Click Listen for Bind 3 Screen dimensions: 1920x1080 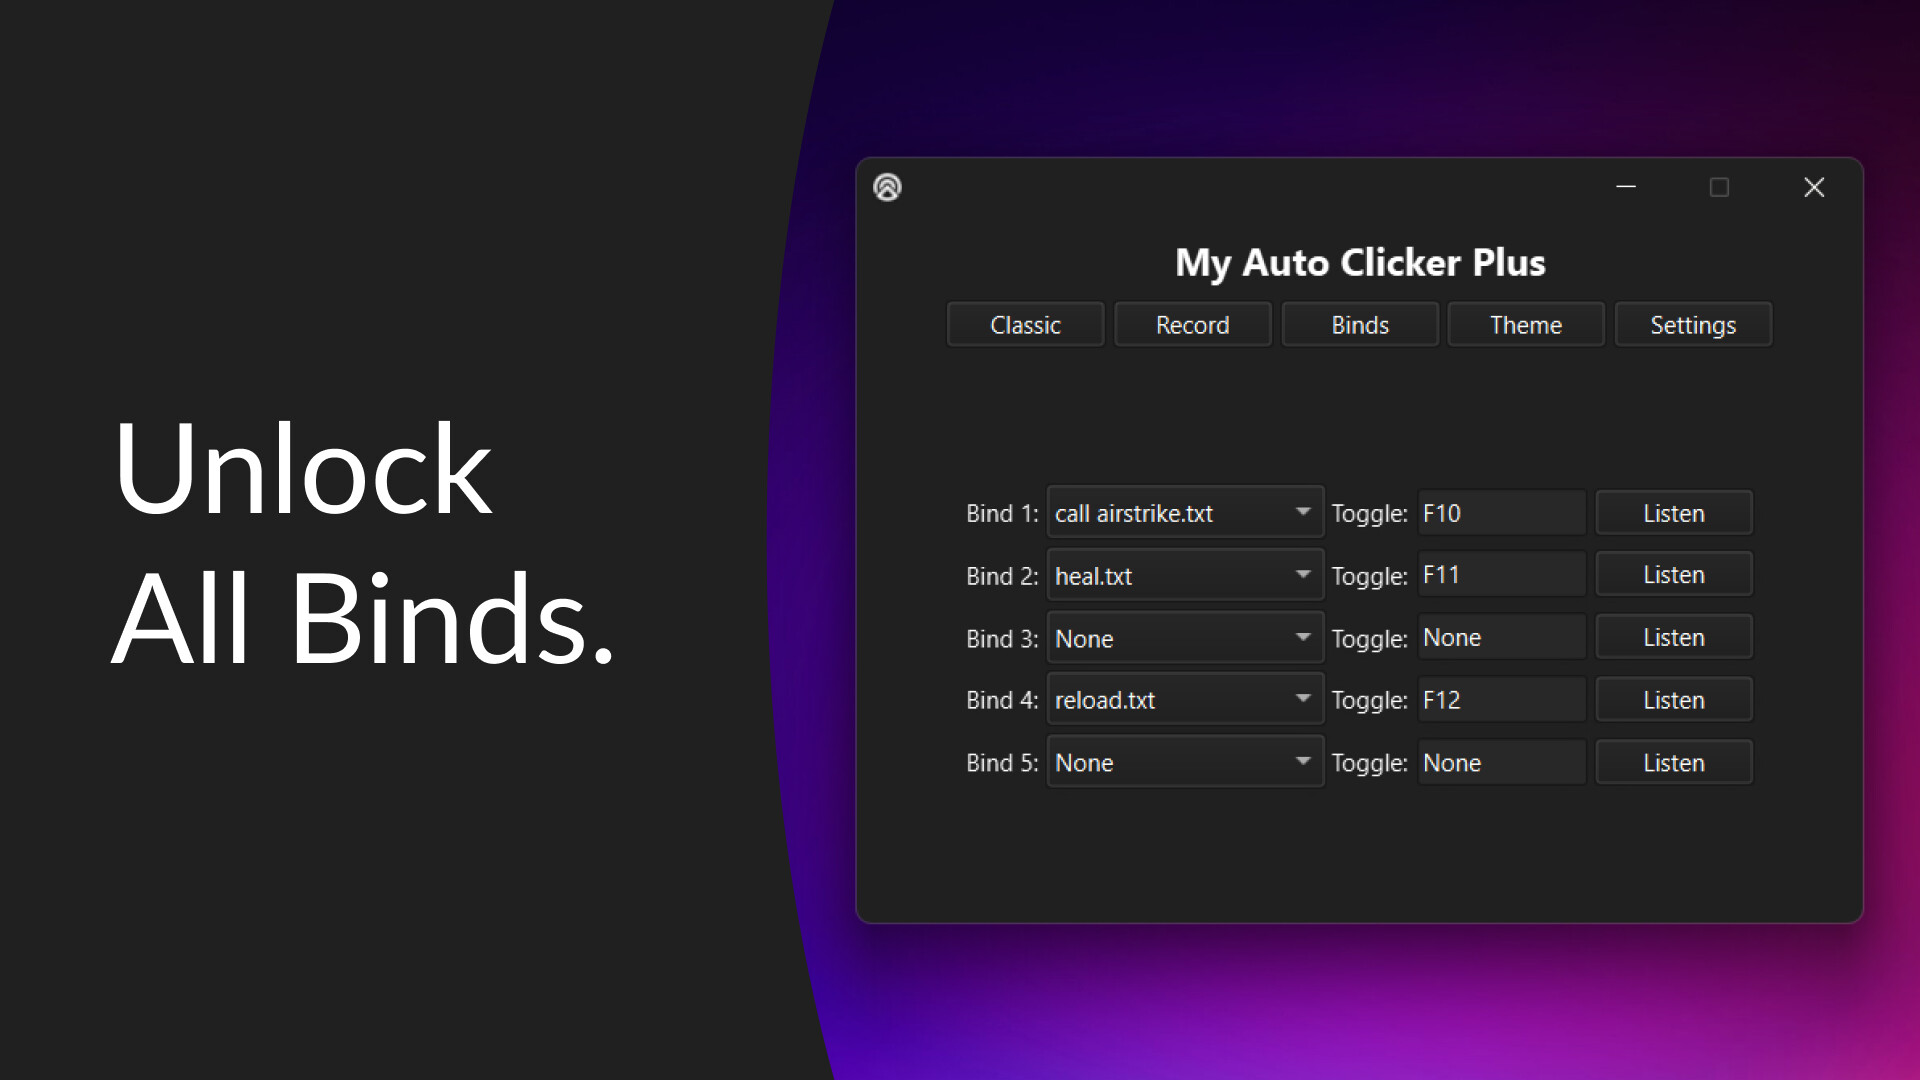pyautogui.click(x=1674, y=636)
